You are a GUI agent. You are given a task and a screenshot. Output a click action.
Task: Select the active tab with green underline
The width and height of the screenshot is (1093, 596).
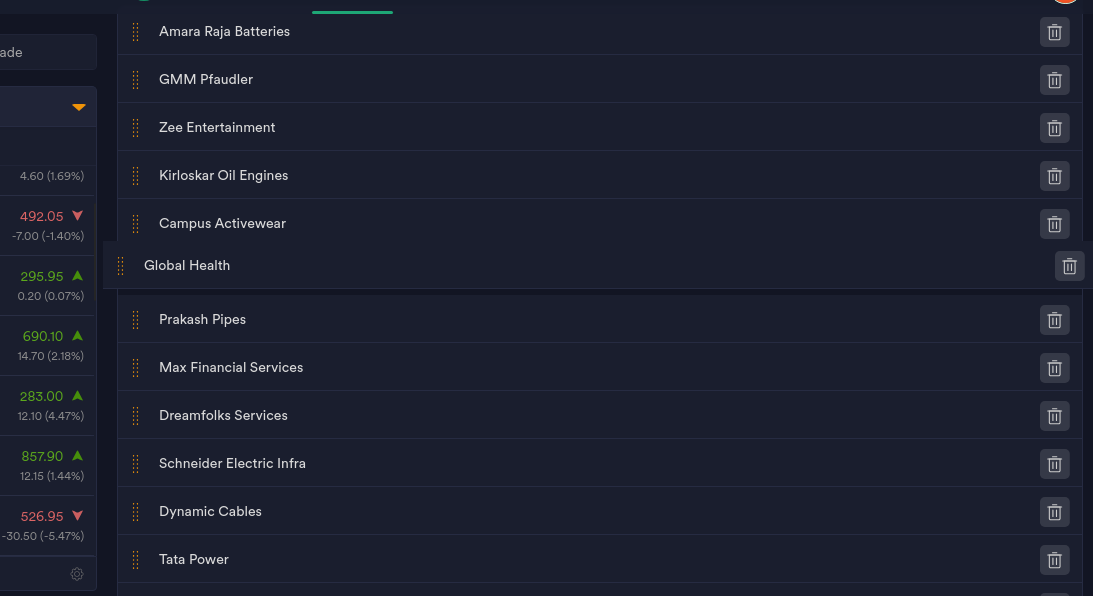(352, 7)
